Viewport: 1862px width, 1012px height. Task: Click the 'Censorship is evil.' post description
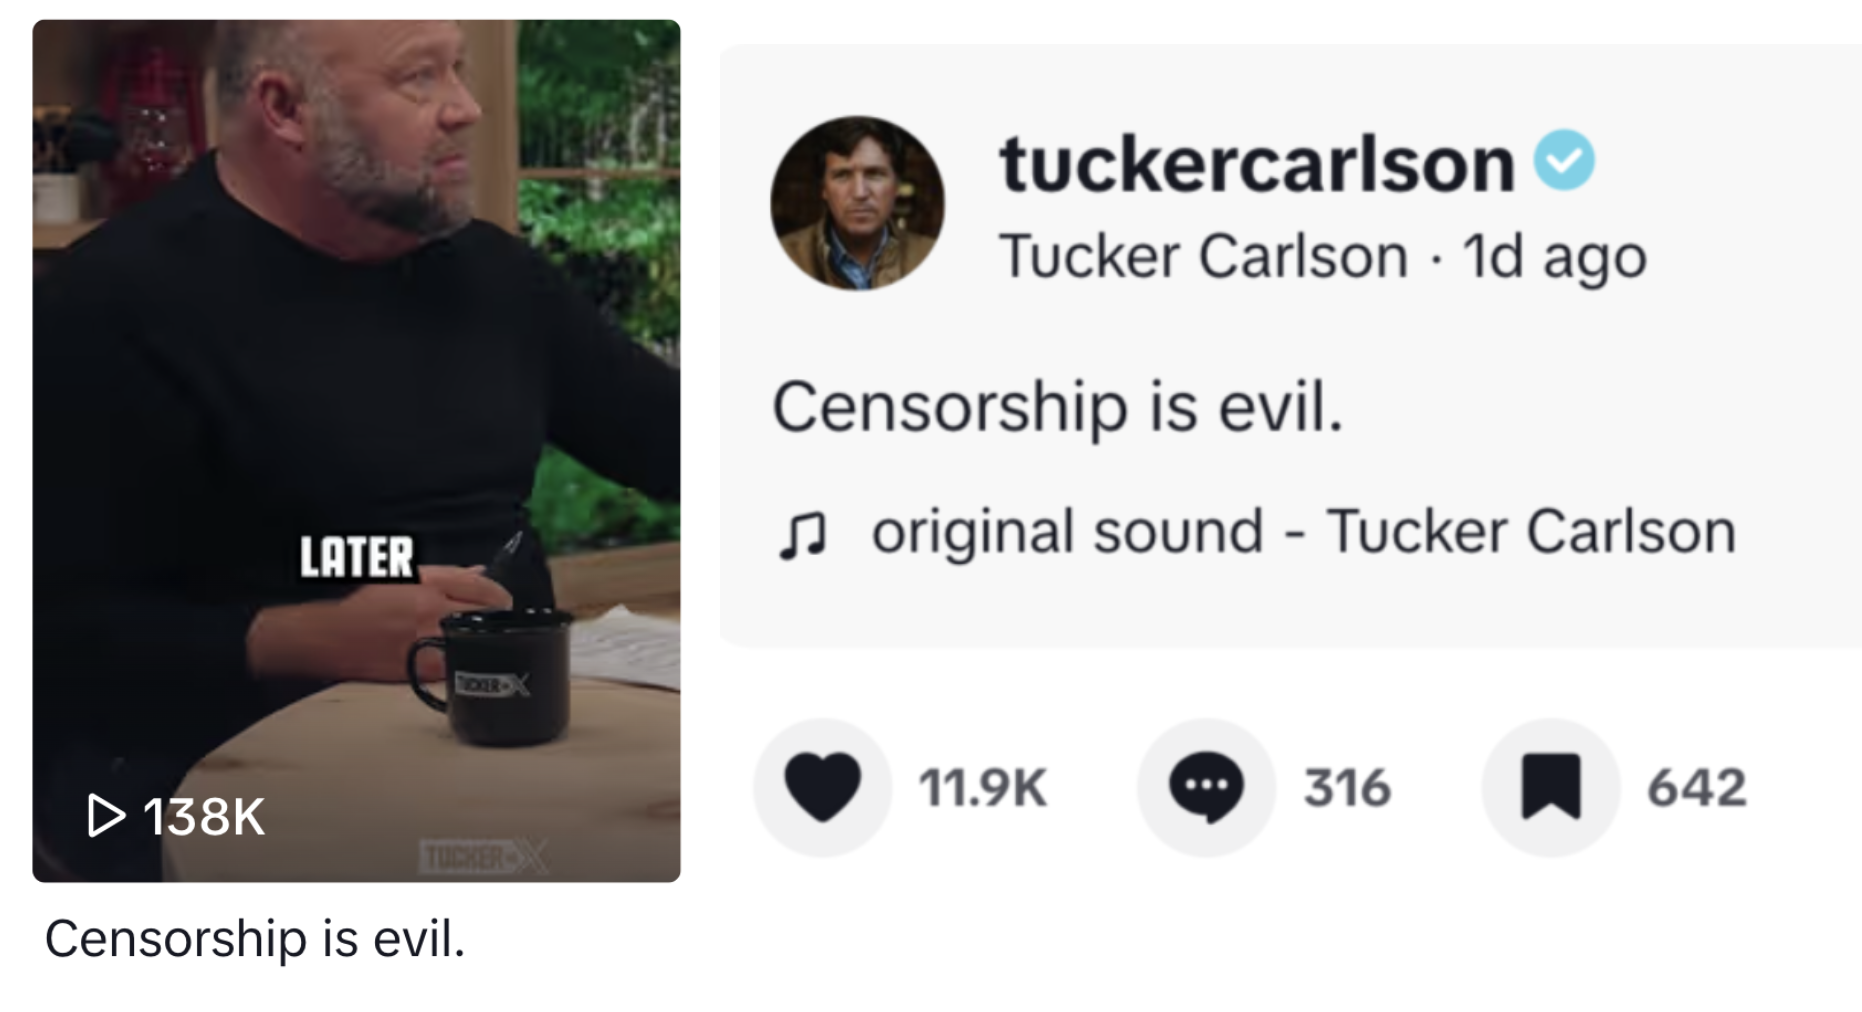pyautogui.click(x=1057, y=408)
